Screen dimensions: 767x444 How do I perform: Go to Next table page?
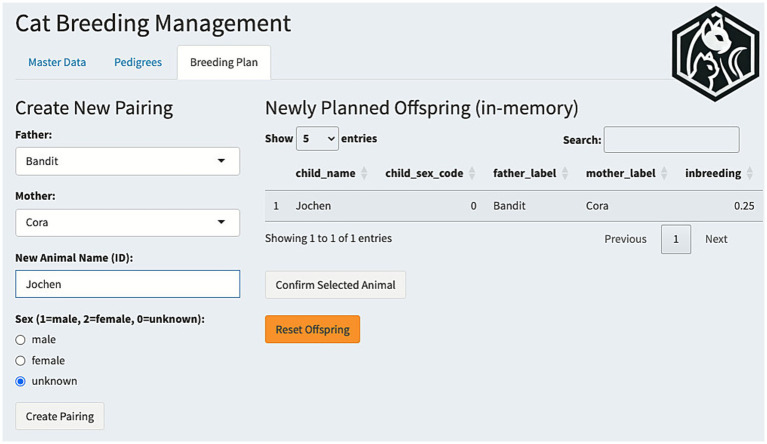tap(716, 239)
